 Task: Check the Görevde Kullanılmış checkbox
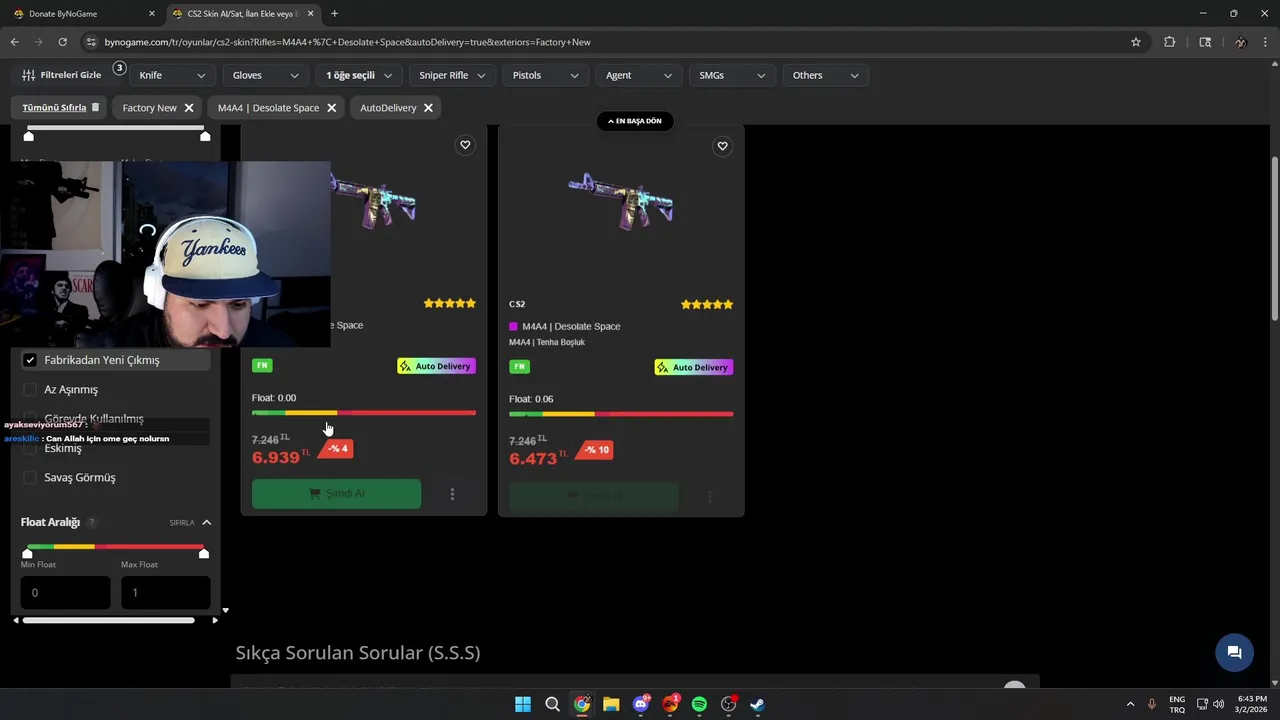(x=30, y=418)
